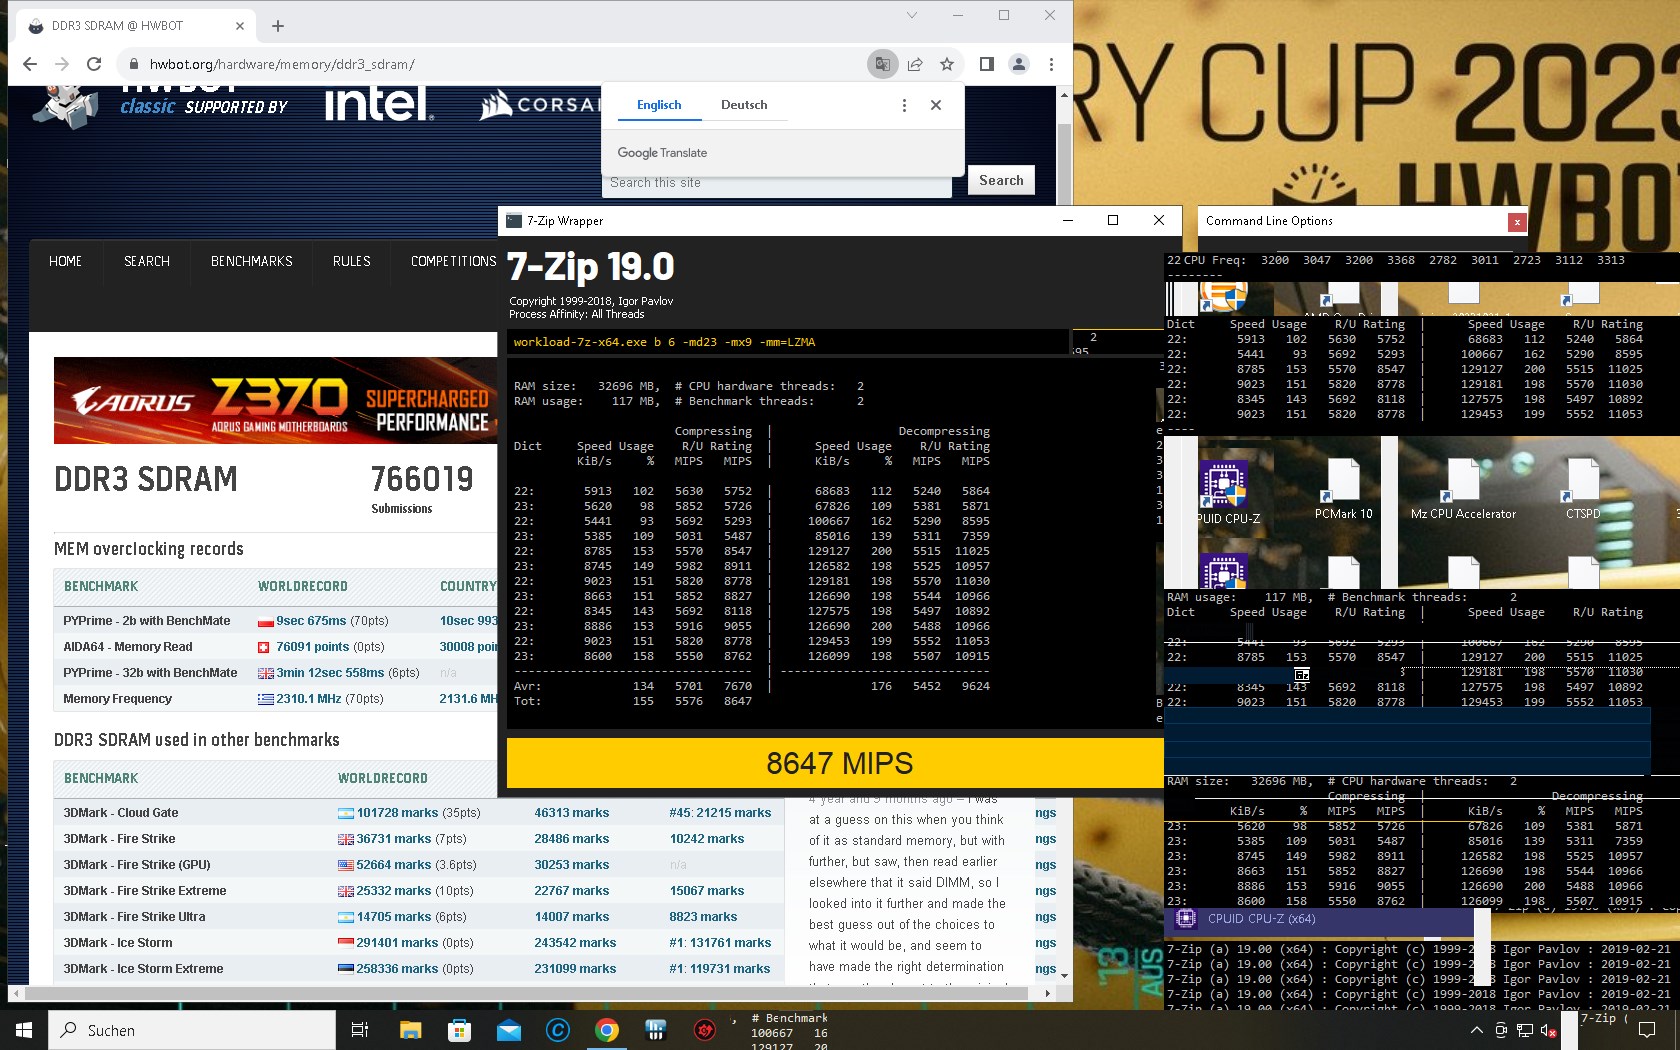Open Microsoft Store from taskbar
1680x1050 pixels.
pos(459,1030)
